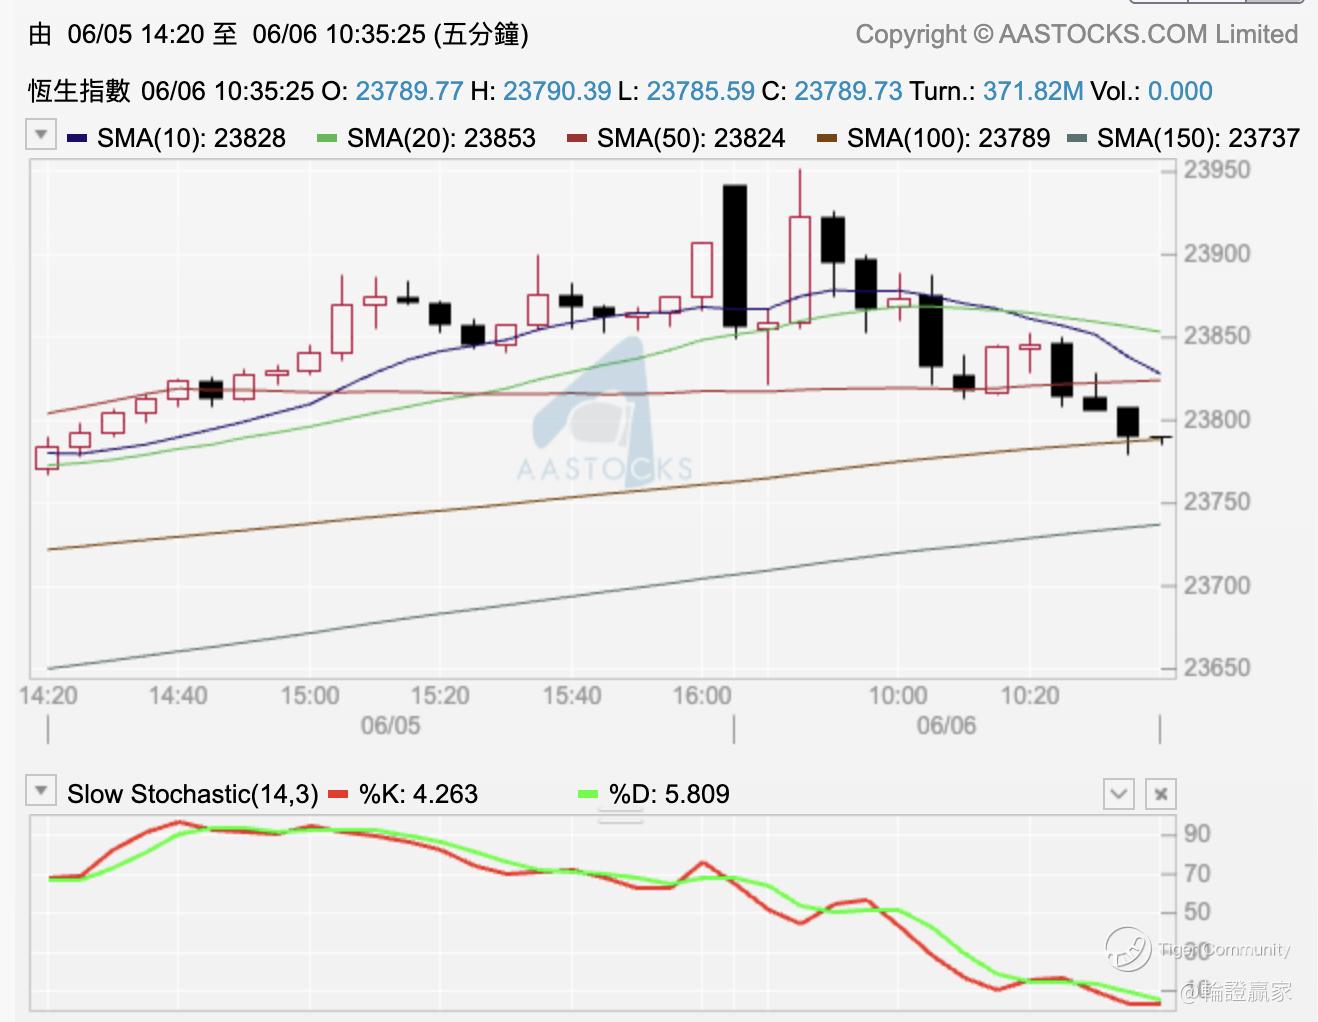1318x1022 pixels.
Task: Click the 23700 price axis label
Action: pos(1216,585)
